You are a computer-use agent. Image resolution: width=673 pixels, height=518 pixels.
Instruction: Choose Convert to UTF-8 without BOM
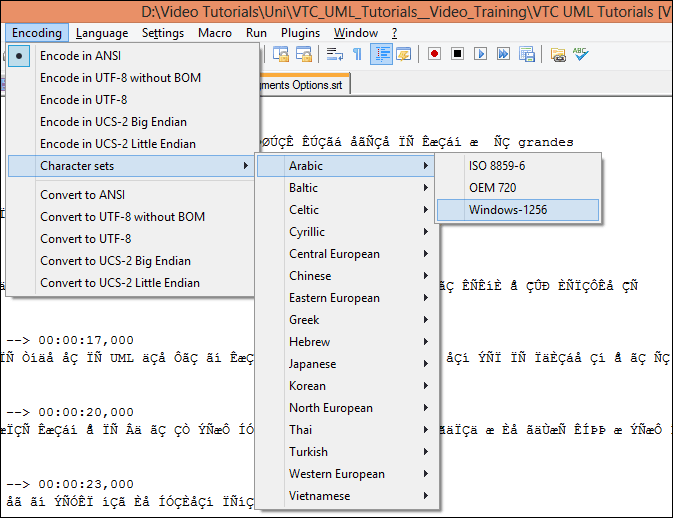122,216
